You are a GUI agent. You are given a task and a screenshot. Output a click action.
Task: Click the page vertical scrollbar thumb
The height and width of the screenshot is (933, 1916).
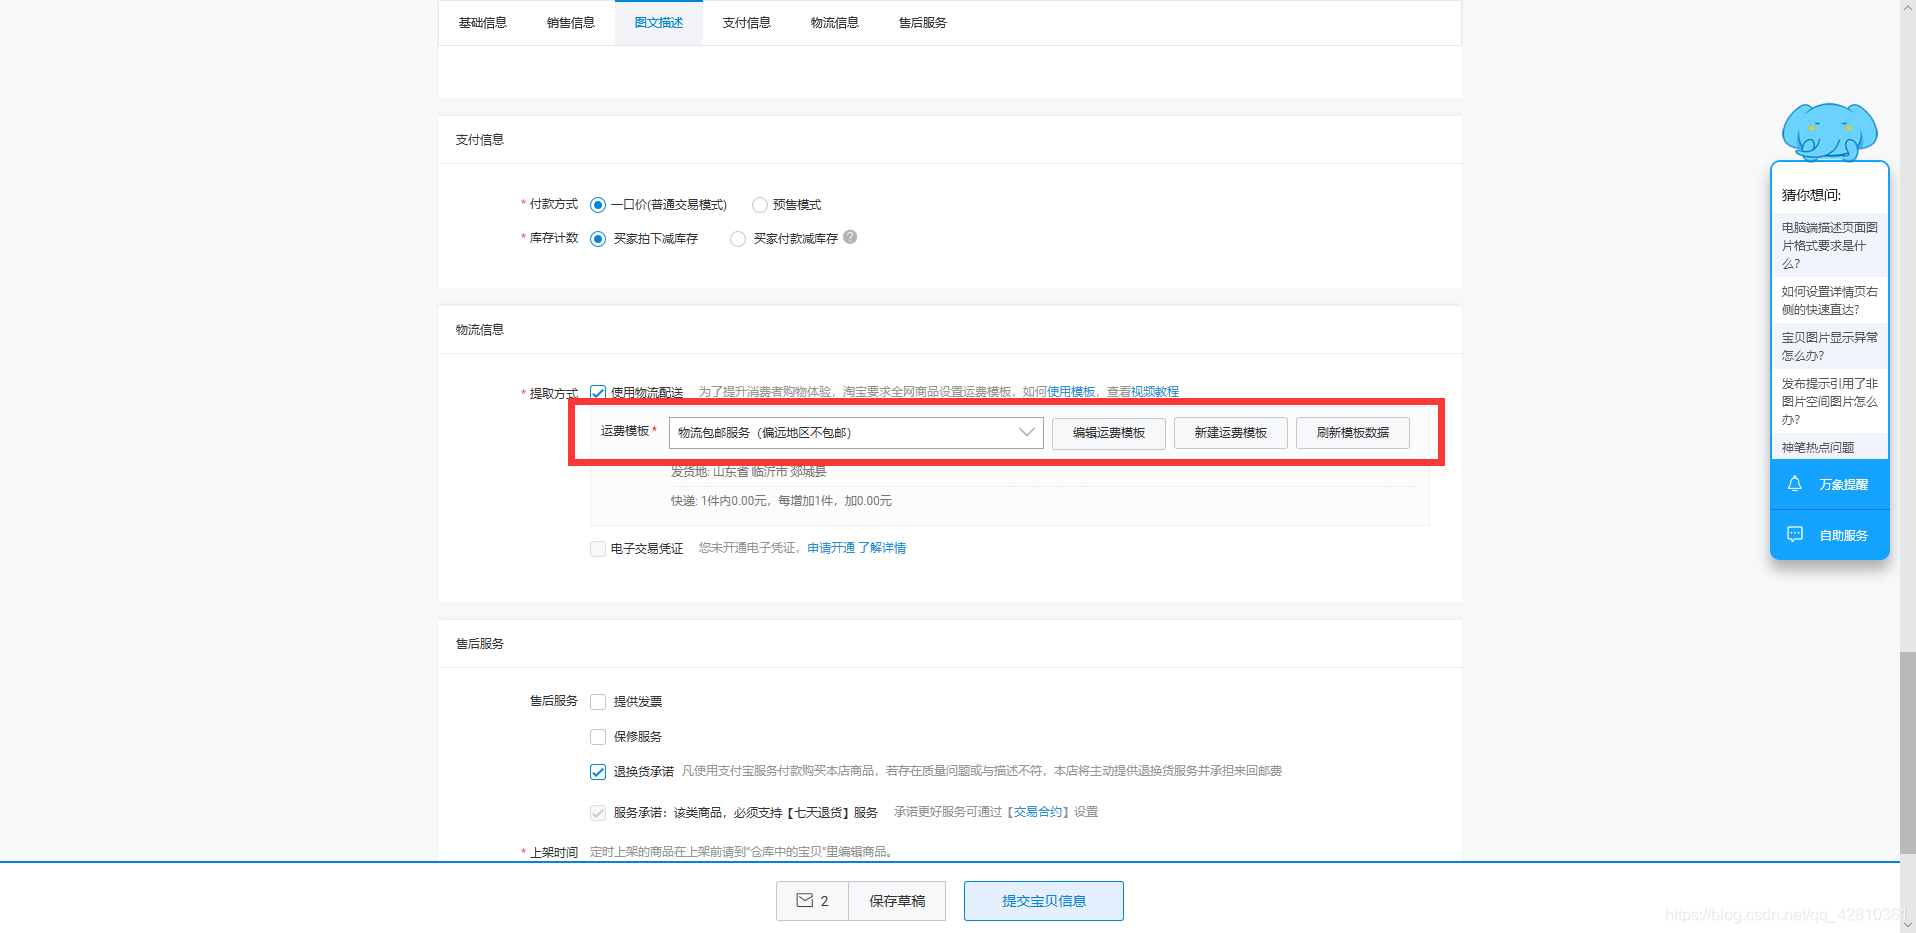pos(1908,752)
